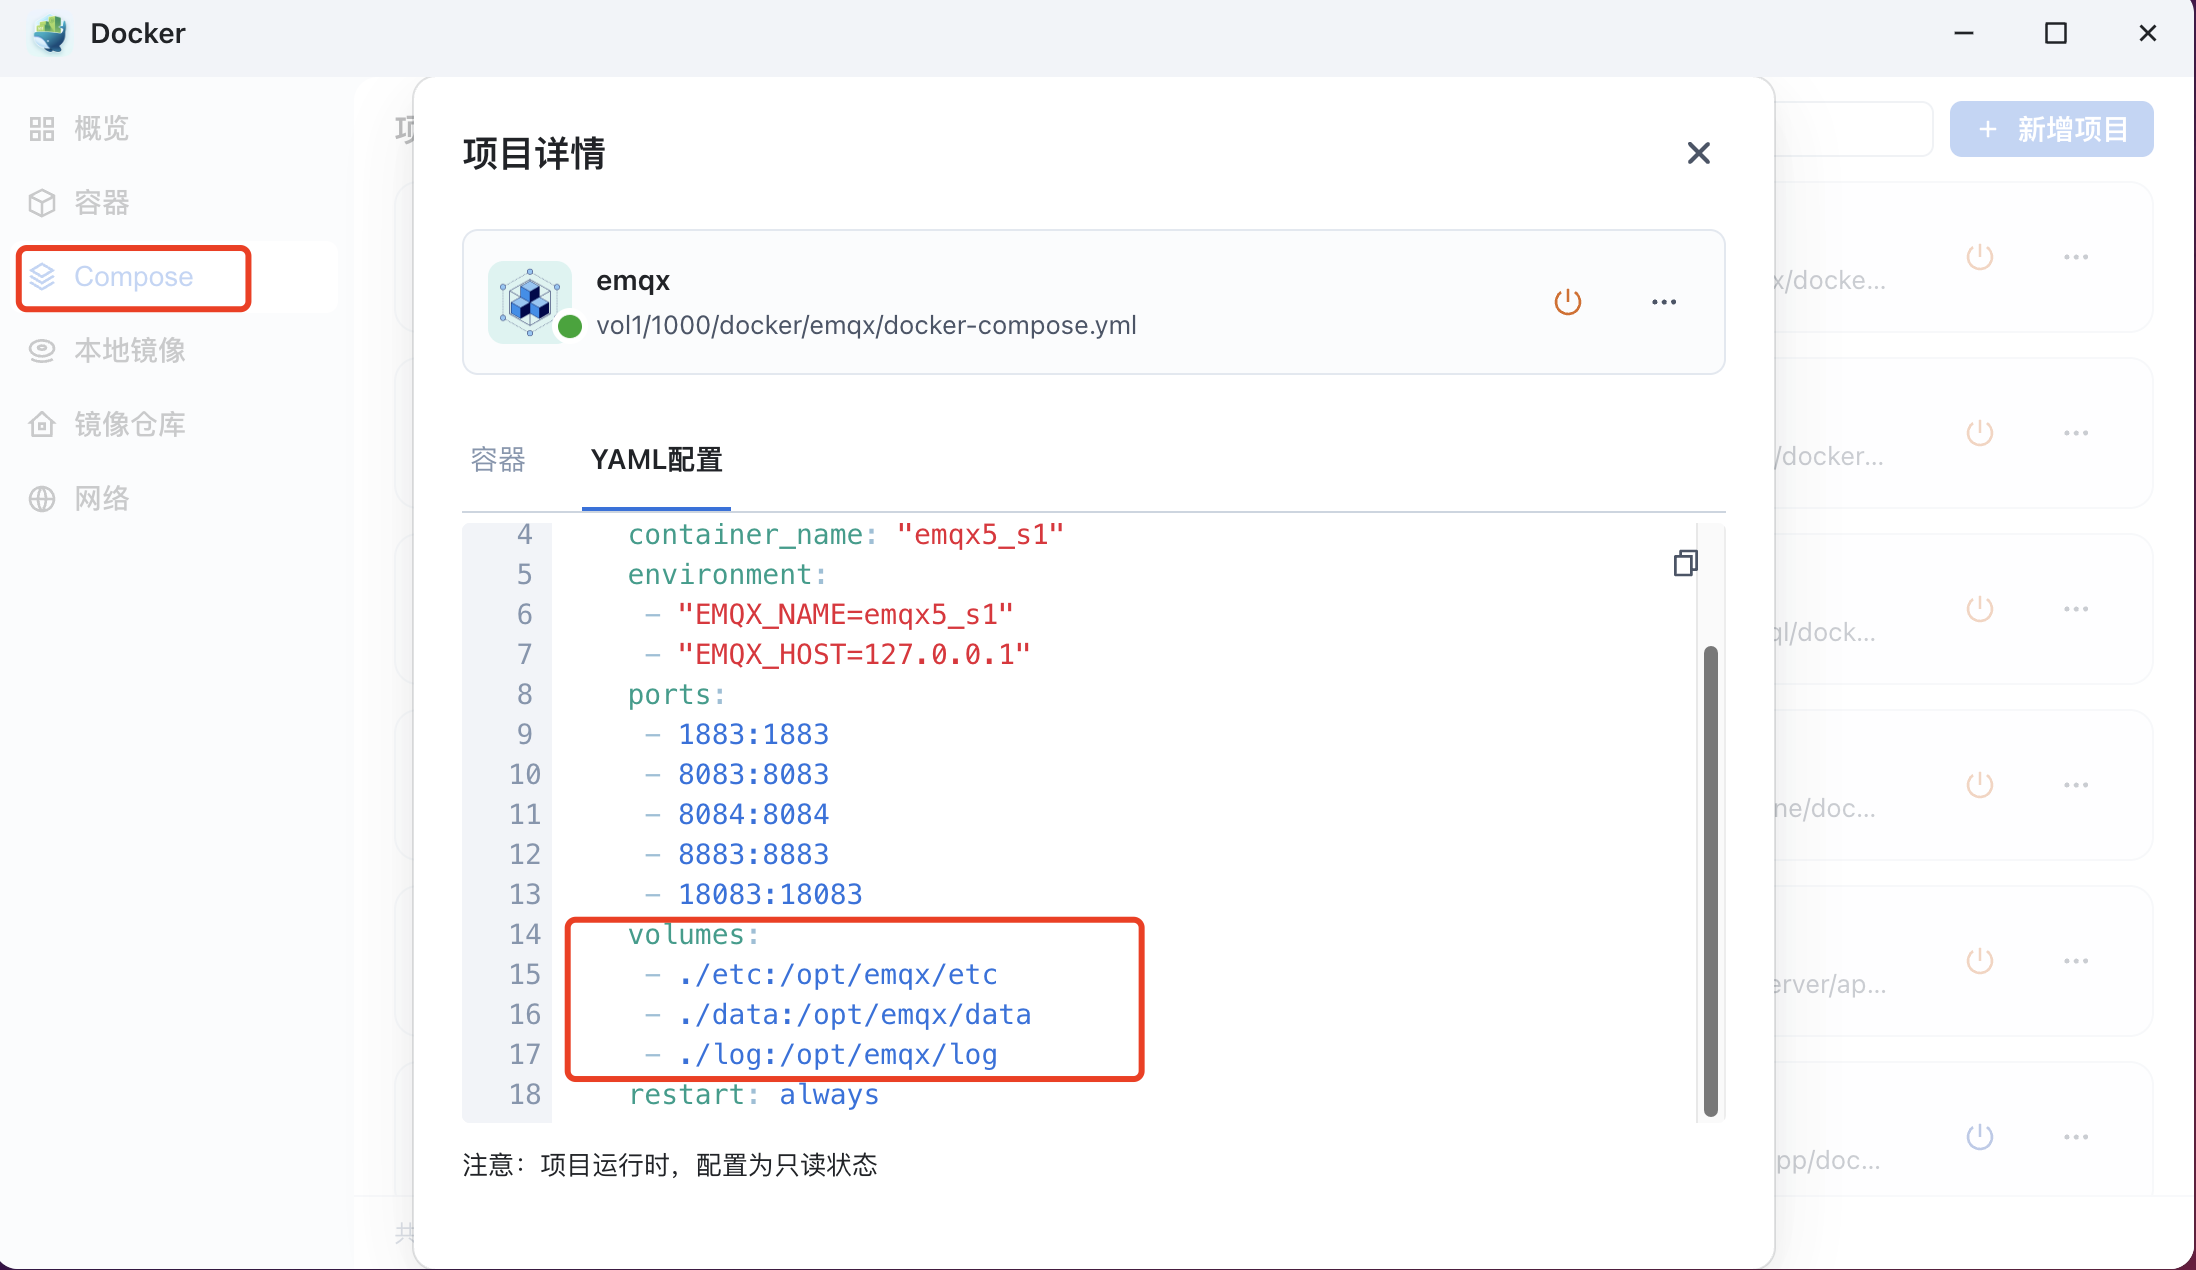Toggle power of first project in list
The height and width of the screenshot is (1270, 2196).
1980,257
